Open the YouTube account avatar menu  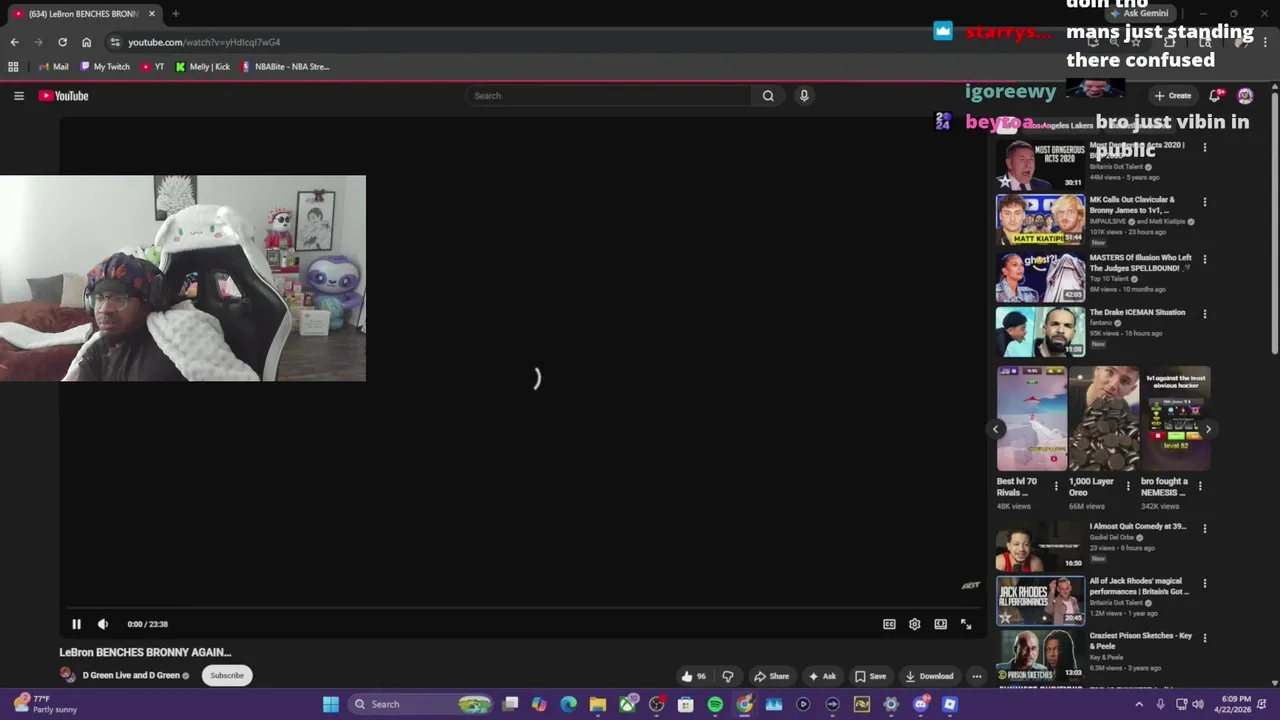coord(1245,96)
